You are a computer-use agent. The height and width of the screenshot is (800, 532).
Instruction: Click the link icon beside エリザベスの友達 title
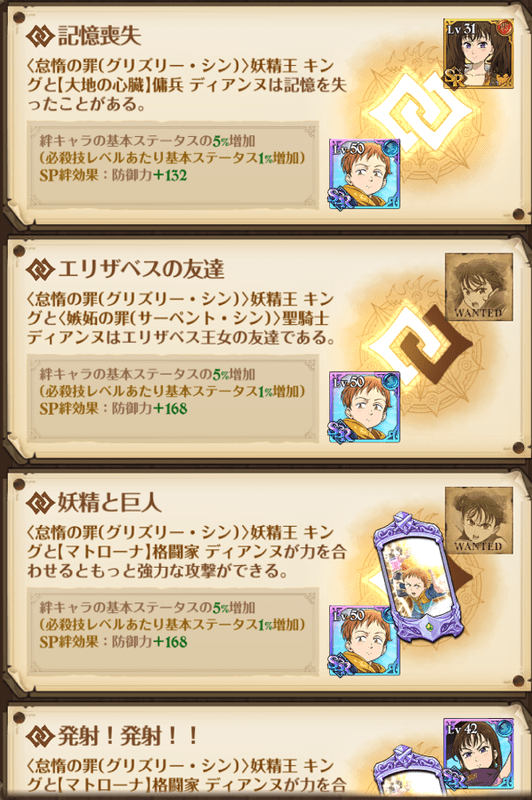click(x=40, y=268)
